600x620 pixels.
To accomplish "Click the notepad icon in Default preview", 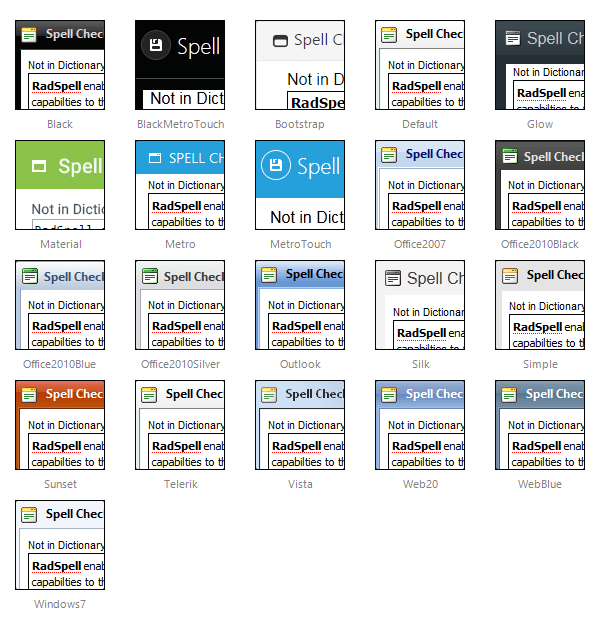I will point(389,35).
